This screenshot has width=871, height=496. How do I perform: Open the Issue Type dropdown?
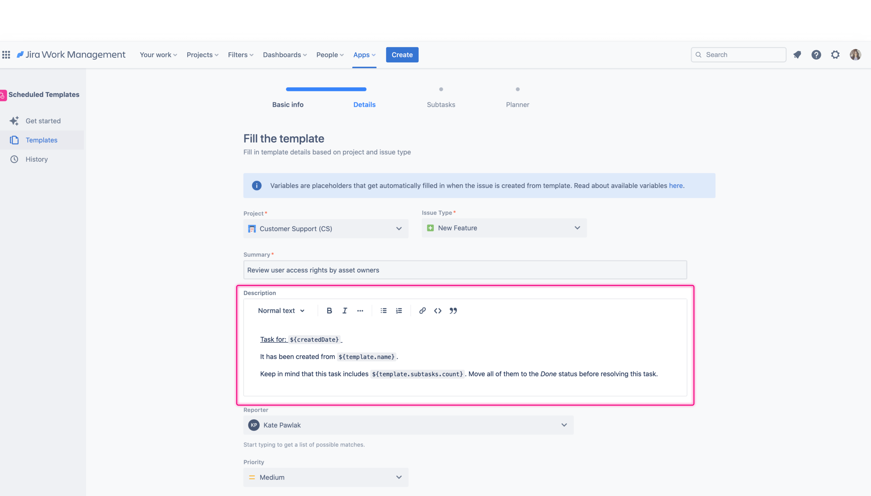point(503,228)
